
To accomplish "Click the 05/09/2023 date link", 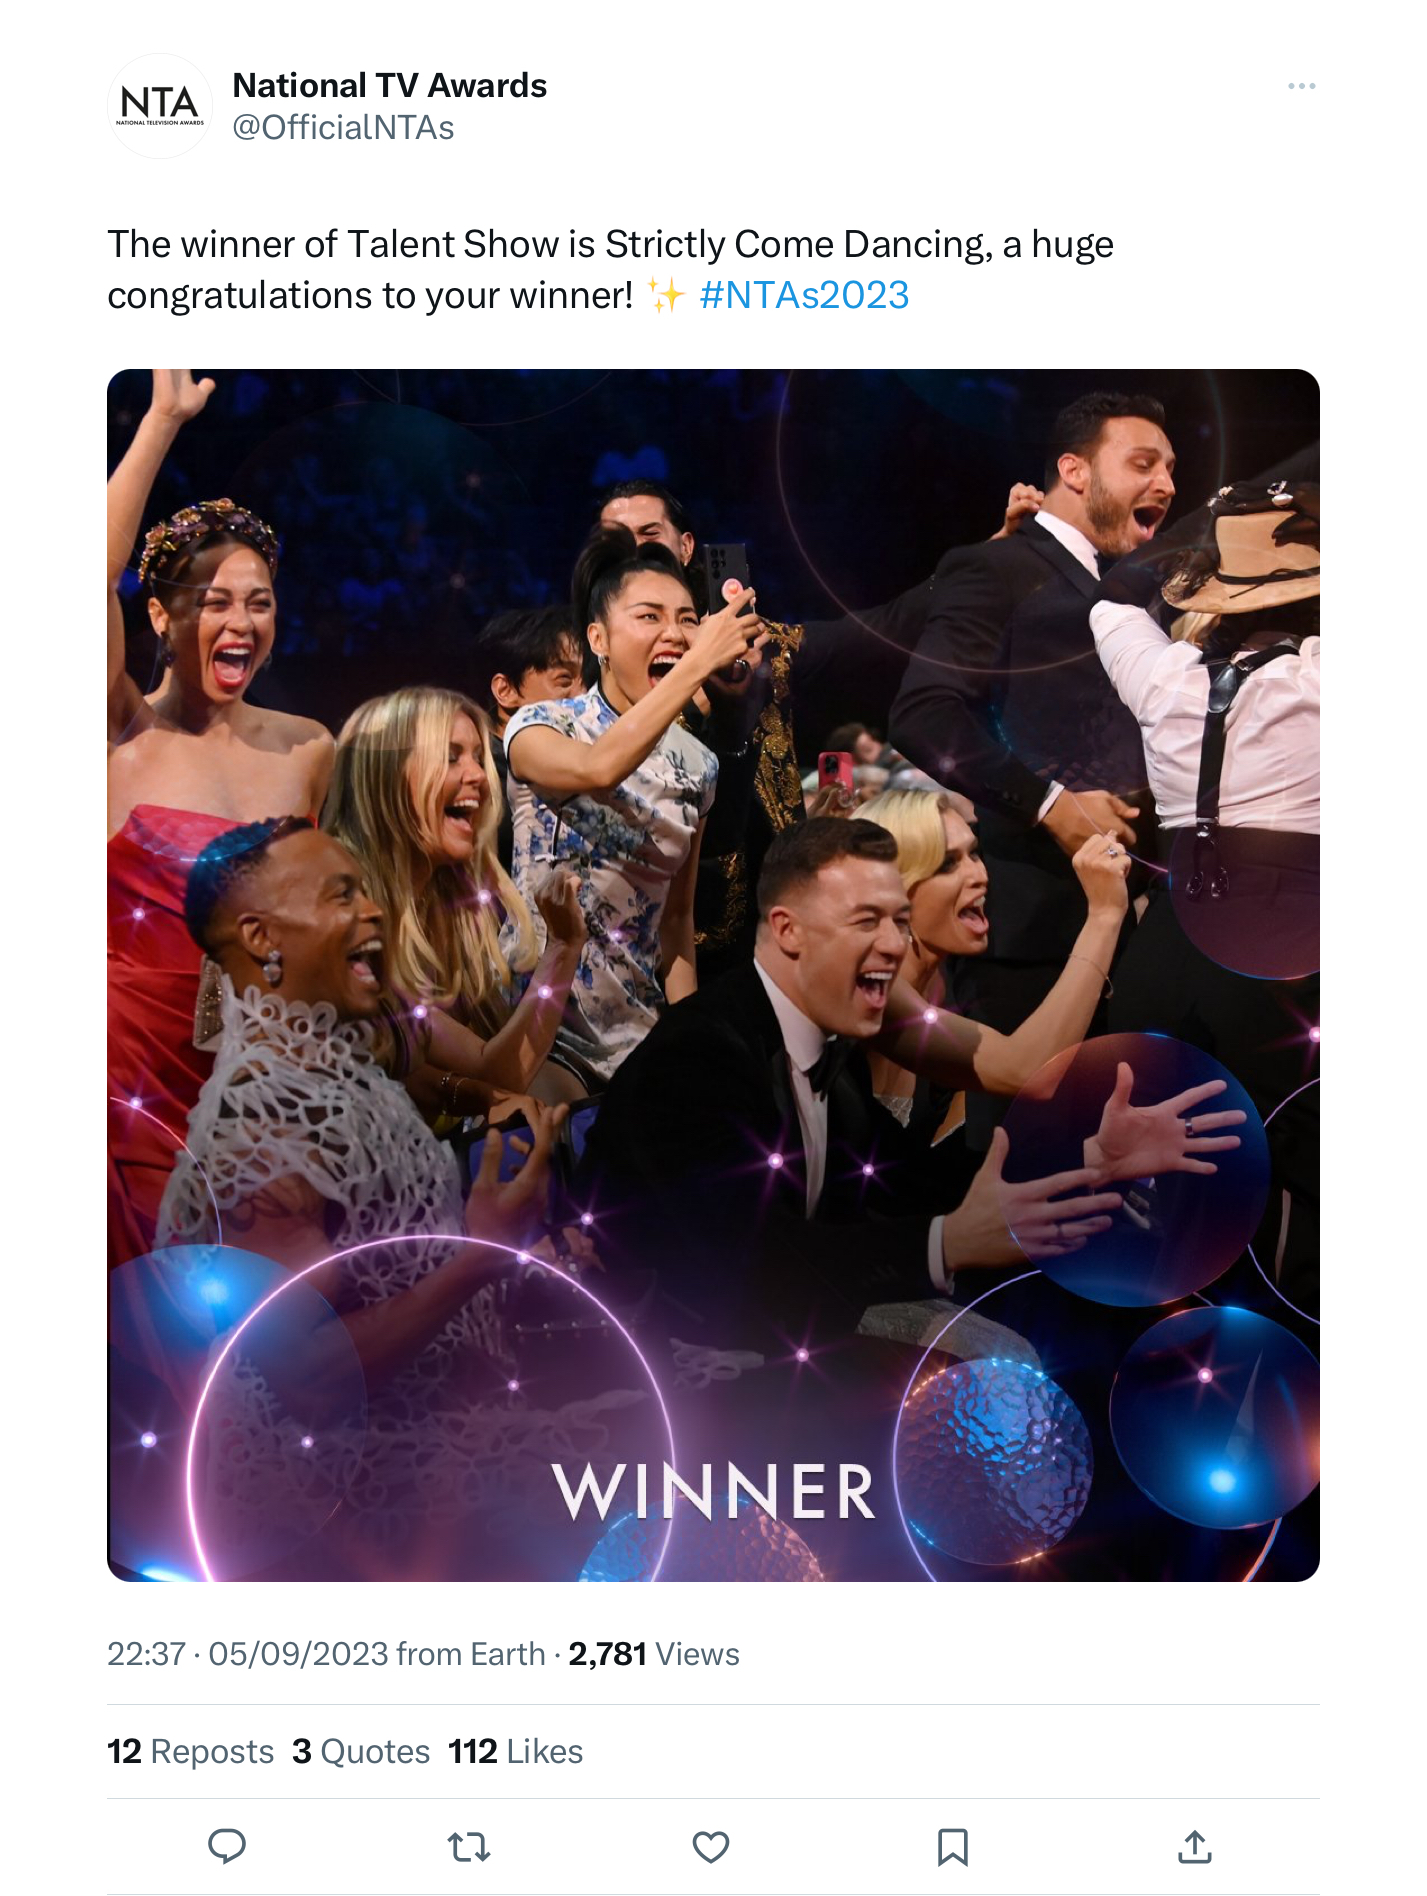I will coord(298,1654).
